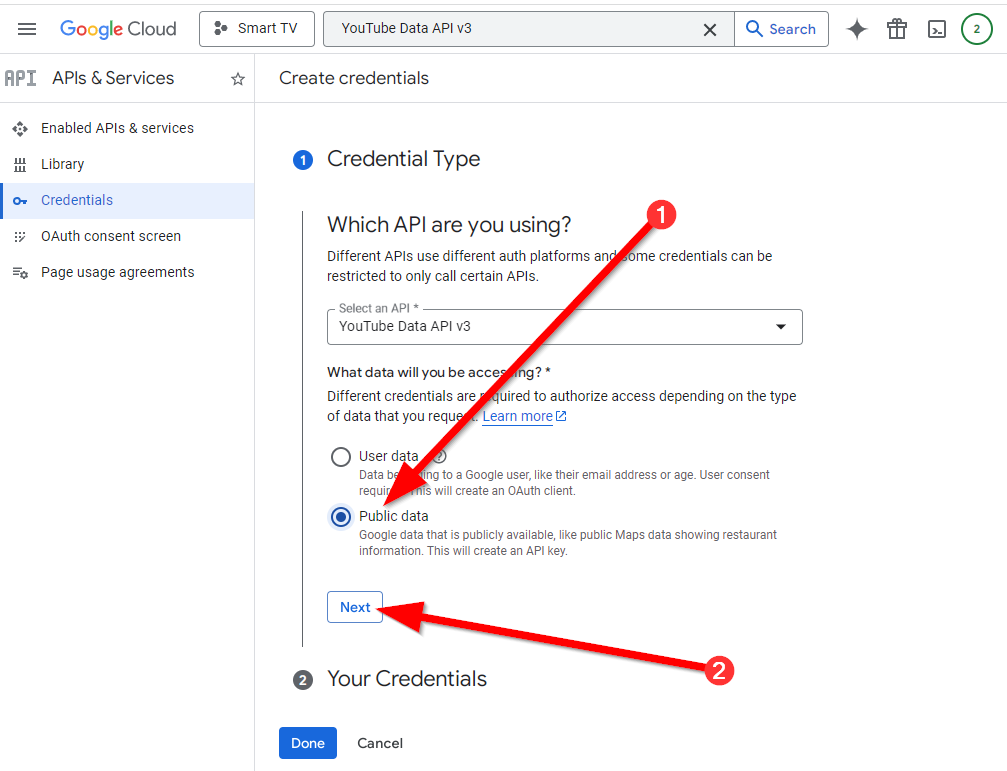Screen dimensions: 1007x771
Task: Open the Smart TV project selector
Action: [x=257, y=29]
